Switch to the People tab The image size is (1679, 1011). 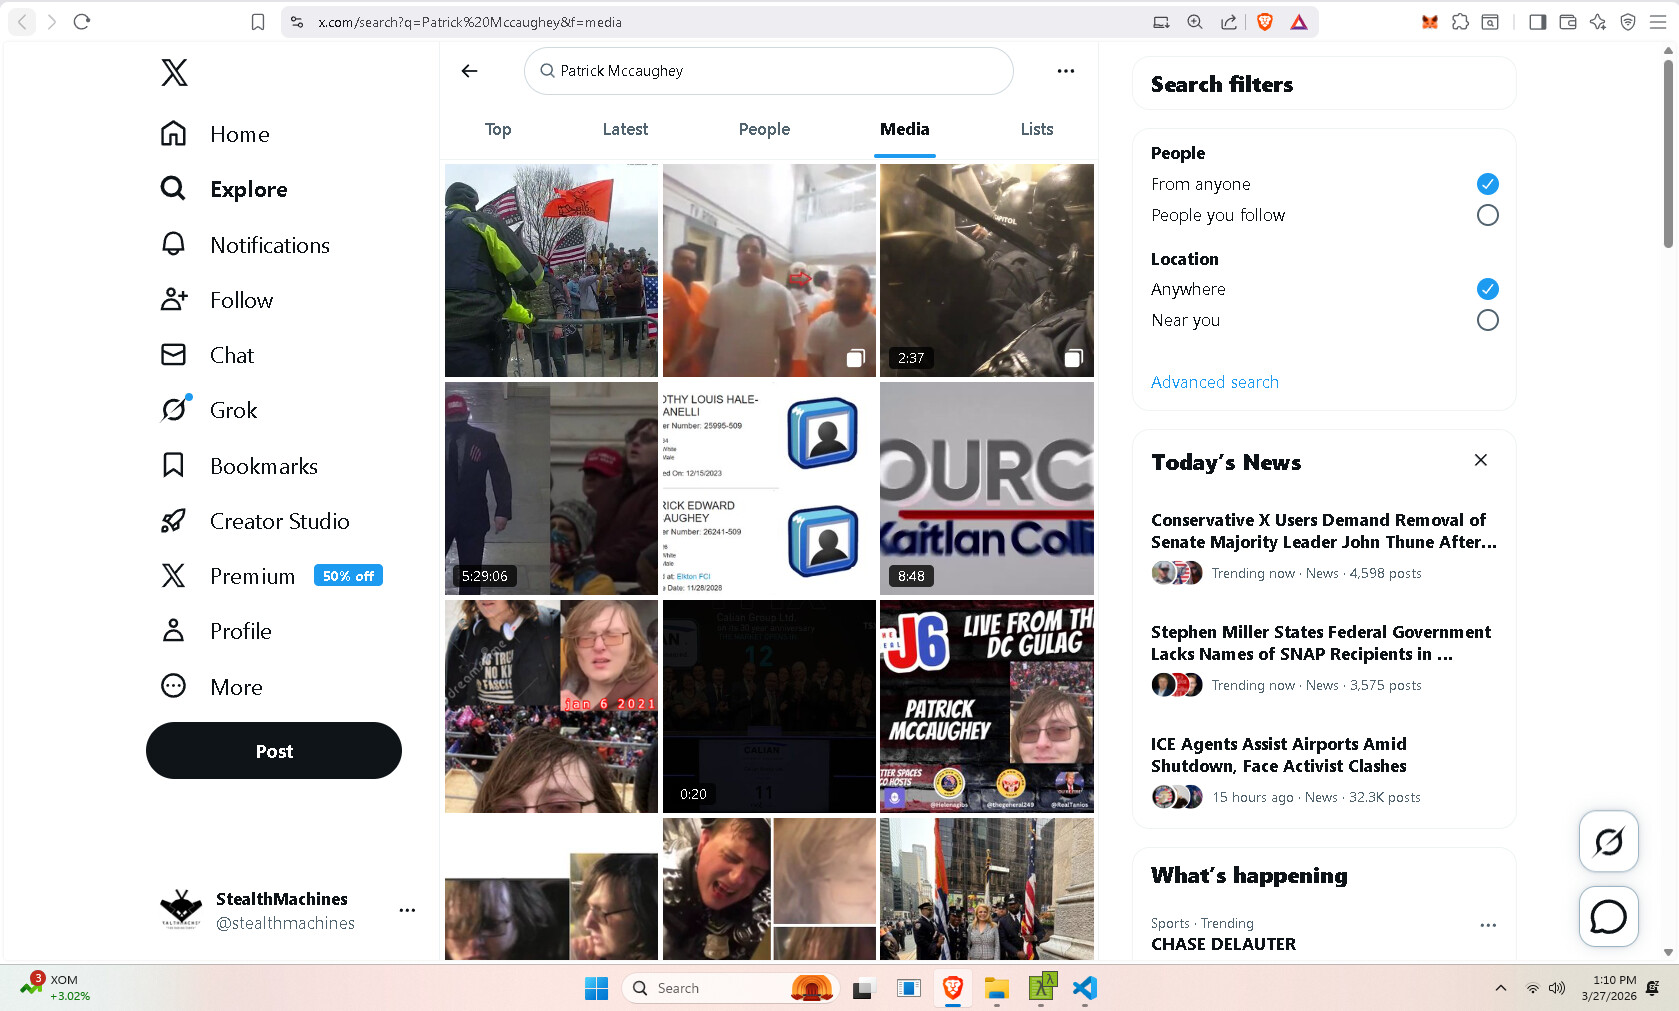click(764, 129)
